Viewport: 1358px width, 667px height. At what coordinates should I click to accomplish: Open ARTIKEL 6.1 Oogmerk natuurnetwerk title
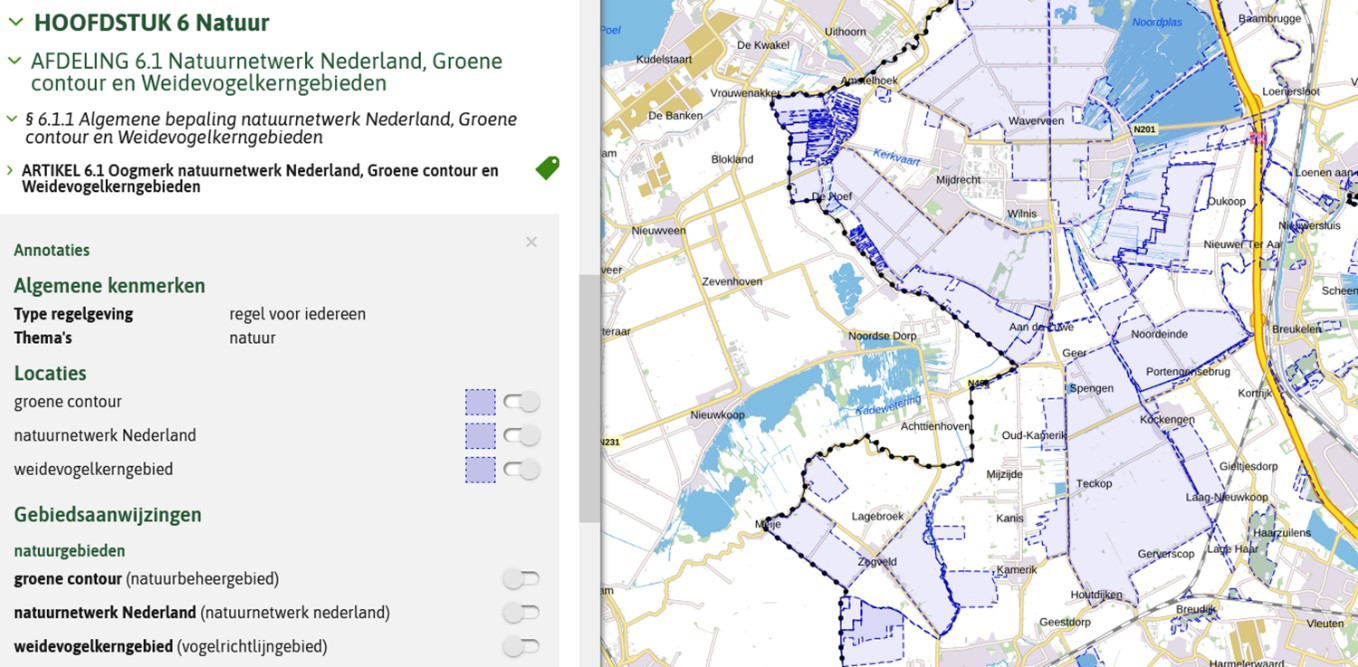click(260, 179)
